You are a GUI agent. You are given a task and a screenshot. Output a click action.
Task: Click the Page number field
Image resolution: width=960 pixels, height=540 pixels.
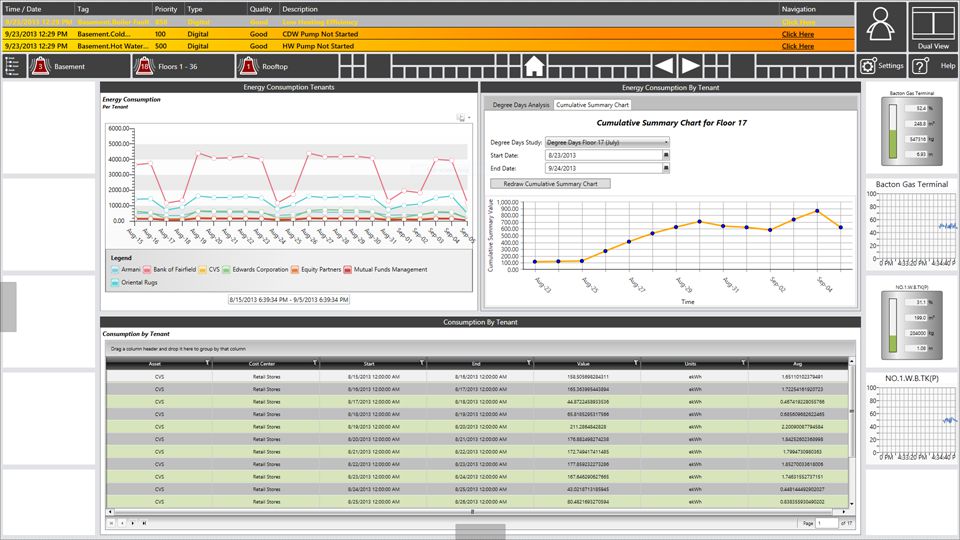tap(827, 523)
